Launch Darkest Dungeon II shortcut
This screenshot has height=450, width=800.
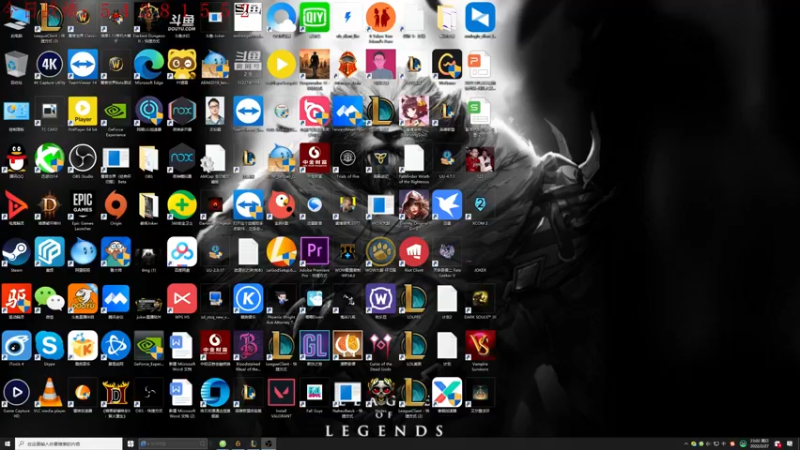148,17
